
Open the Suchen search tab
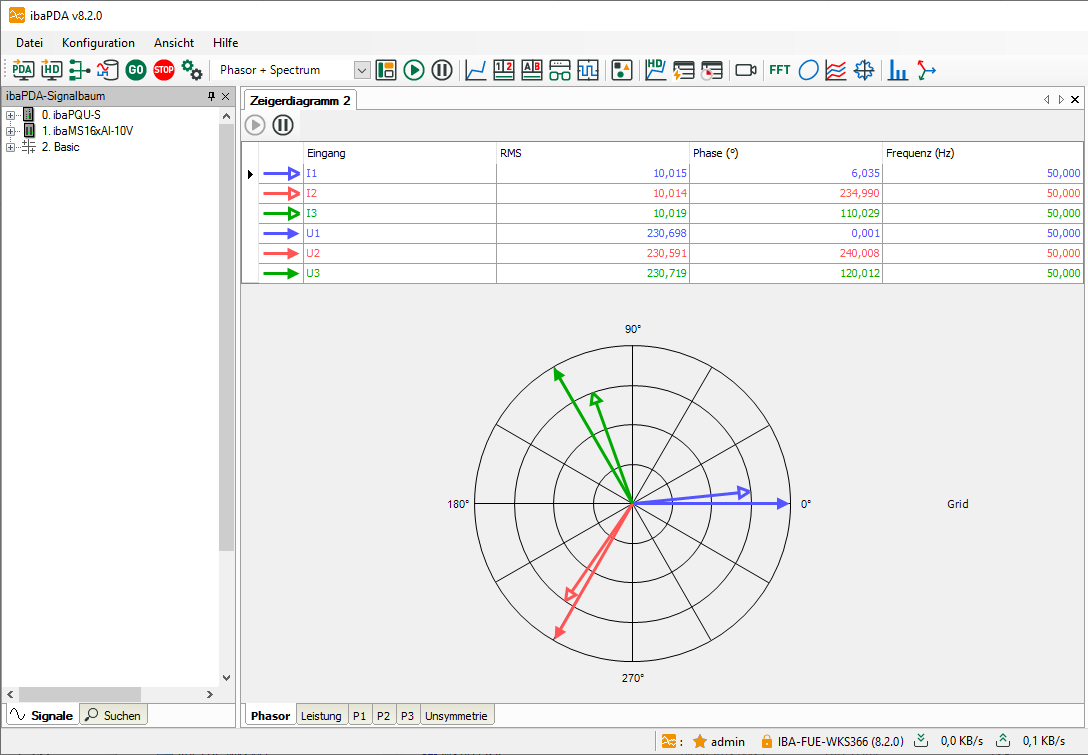pos(113,715)
